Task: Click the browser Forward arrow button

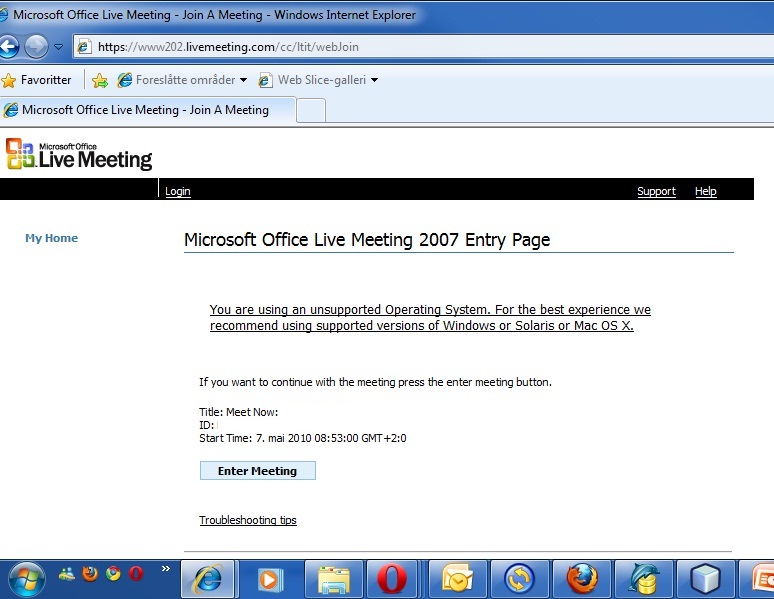Action: (x=37, y=47)
